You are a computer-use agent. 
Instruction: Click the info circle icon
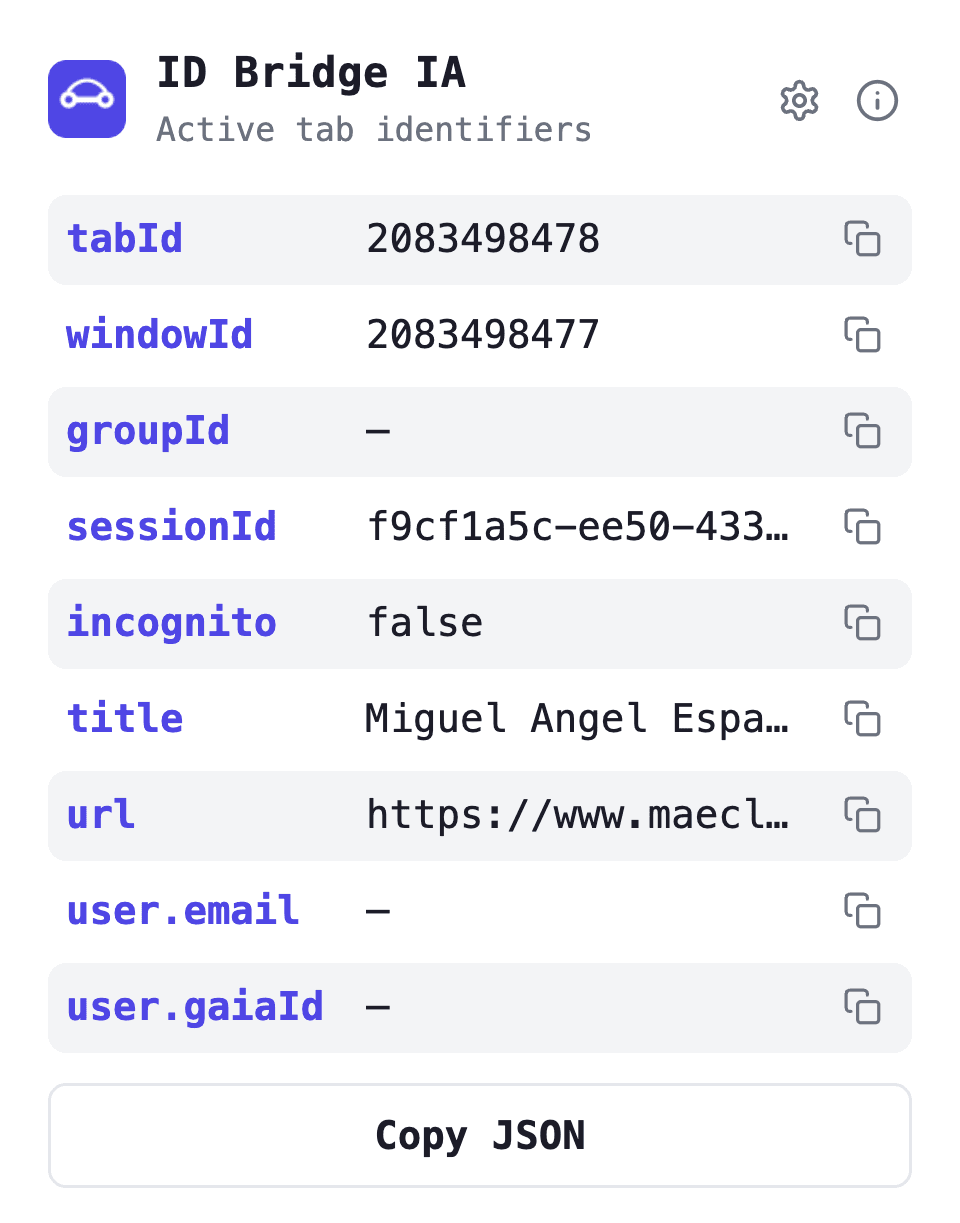point(878,101)
